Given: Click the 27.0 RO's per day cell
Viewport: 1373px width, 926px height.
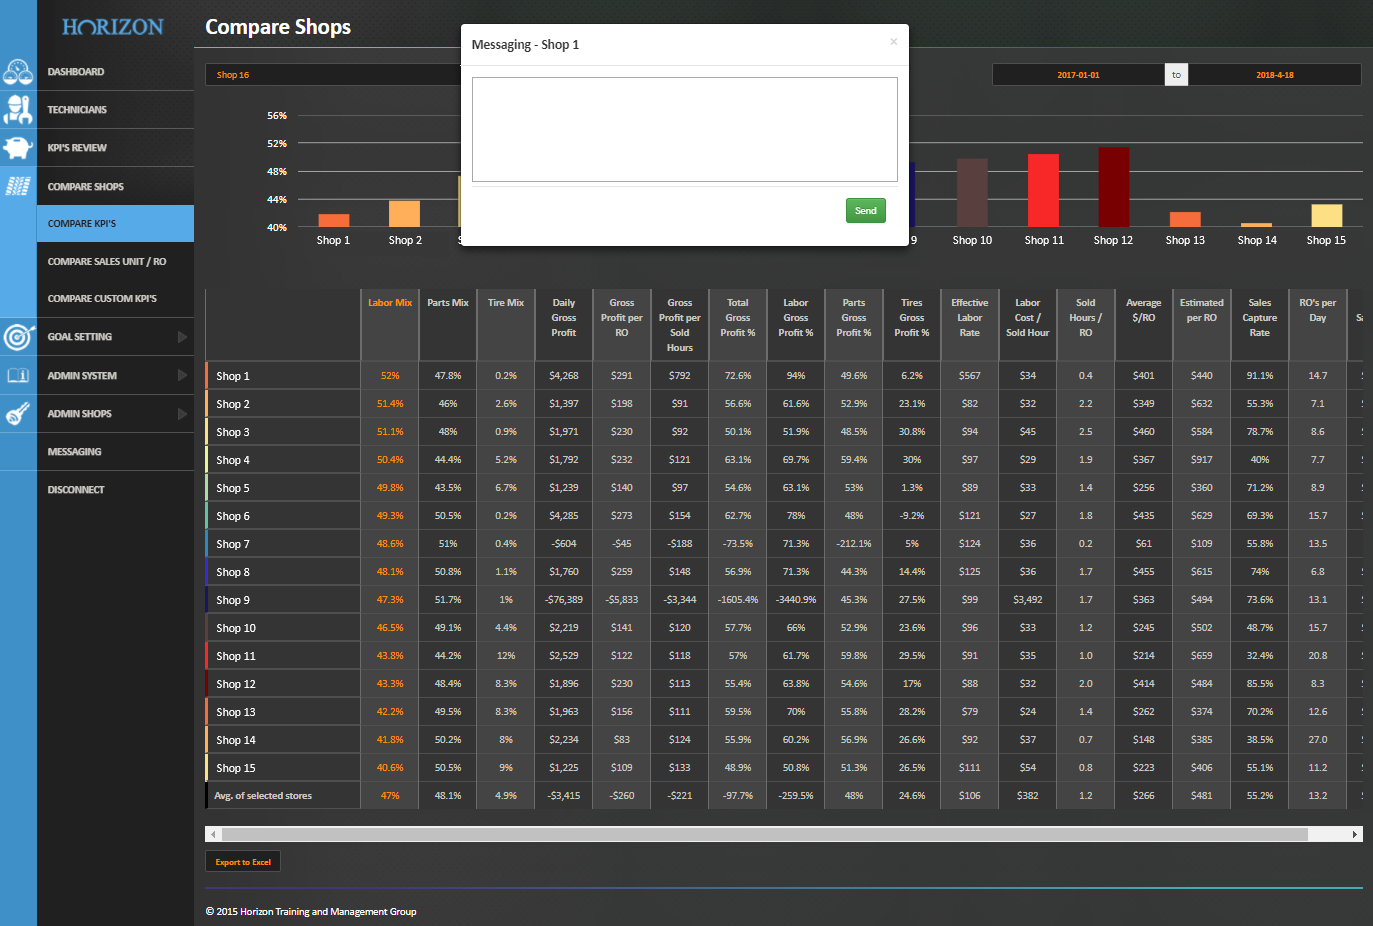Looking at the screenshot, I should pyautogui.click(x=1318, y=740).
